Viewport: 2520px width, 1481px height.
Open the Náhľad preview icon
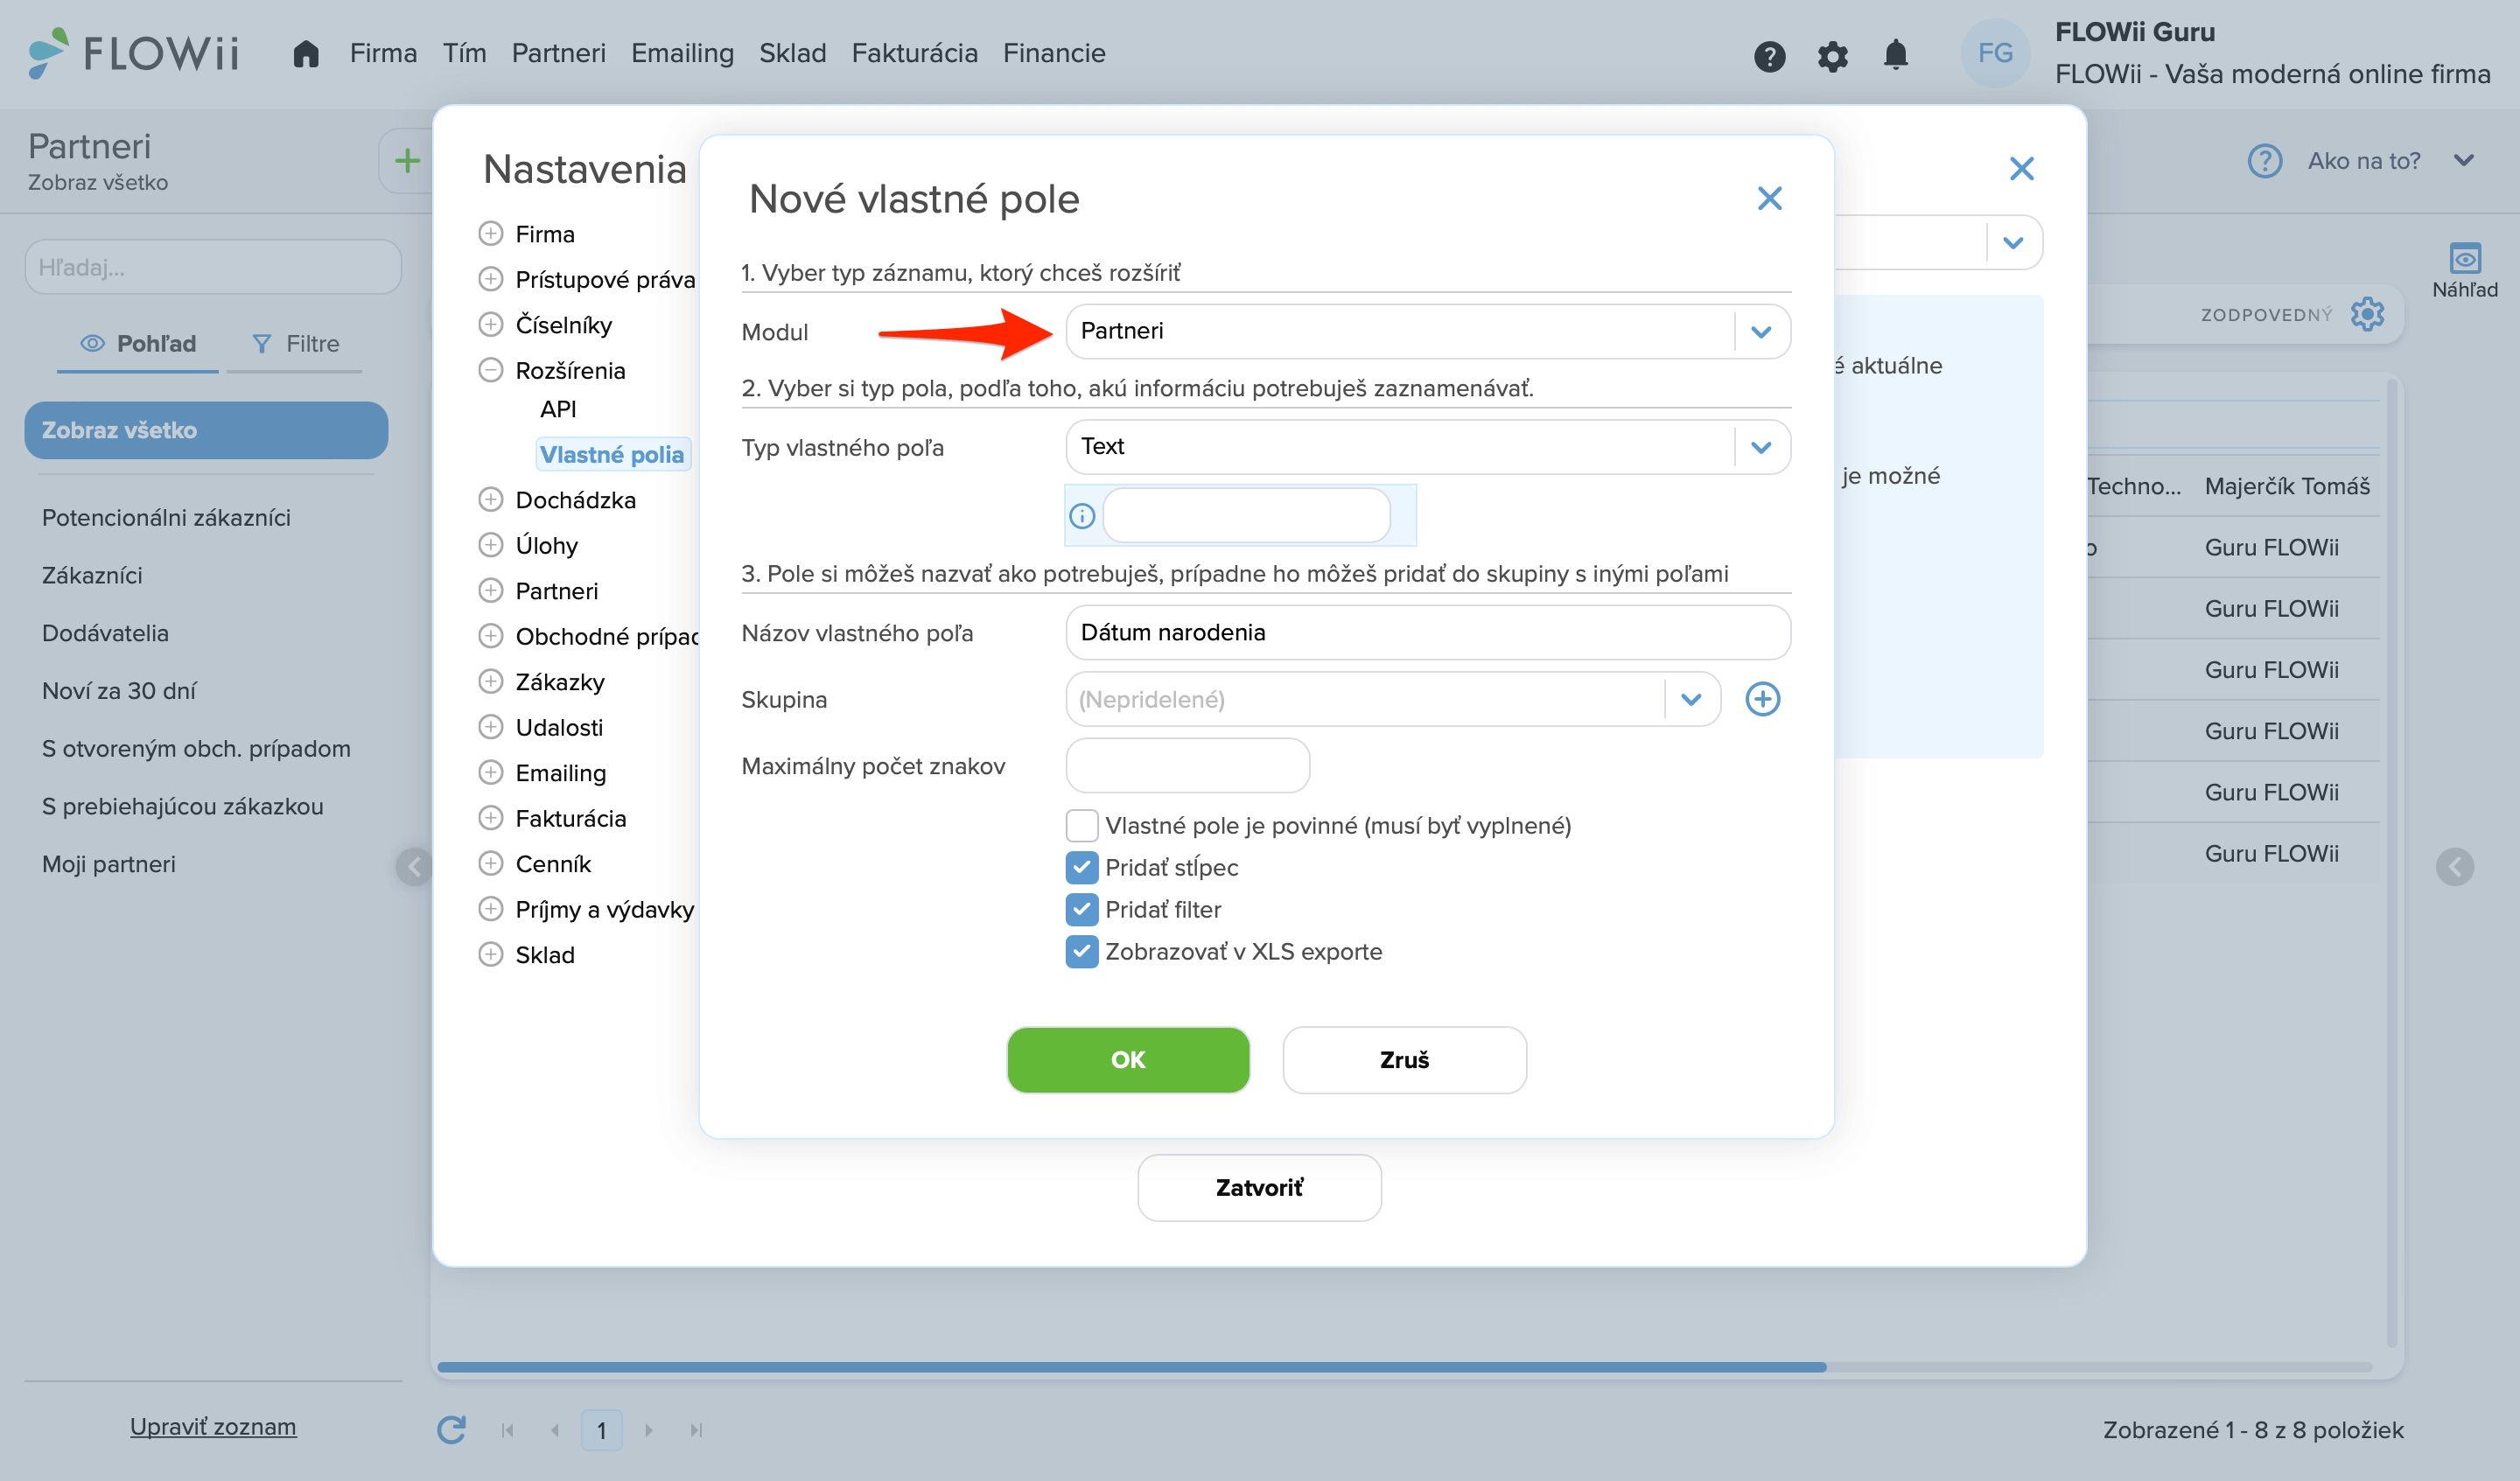click(2464, 259)
